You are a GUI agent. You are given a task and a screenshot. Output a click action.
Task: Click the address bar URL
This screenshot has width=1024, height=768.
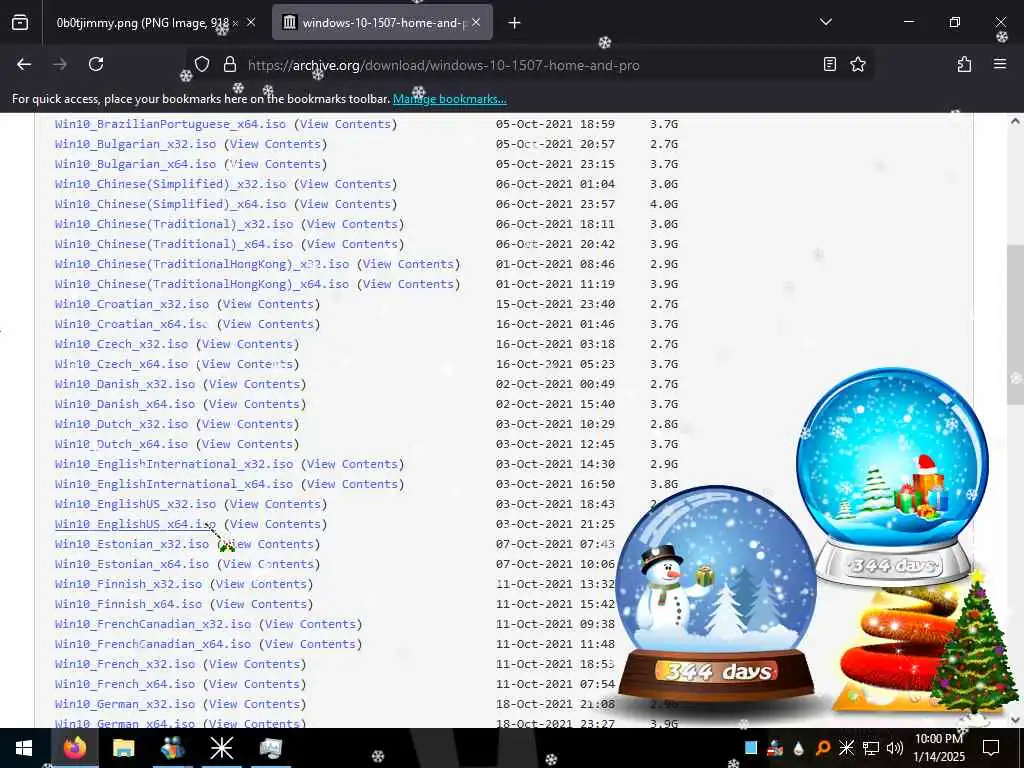(443, 65)
